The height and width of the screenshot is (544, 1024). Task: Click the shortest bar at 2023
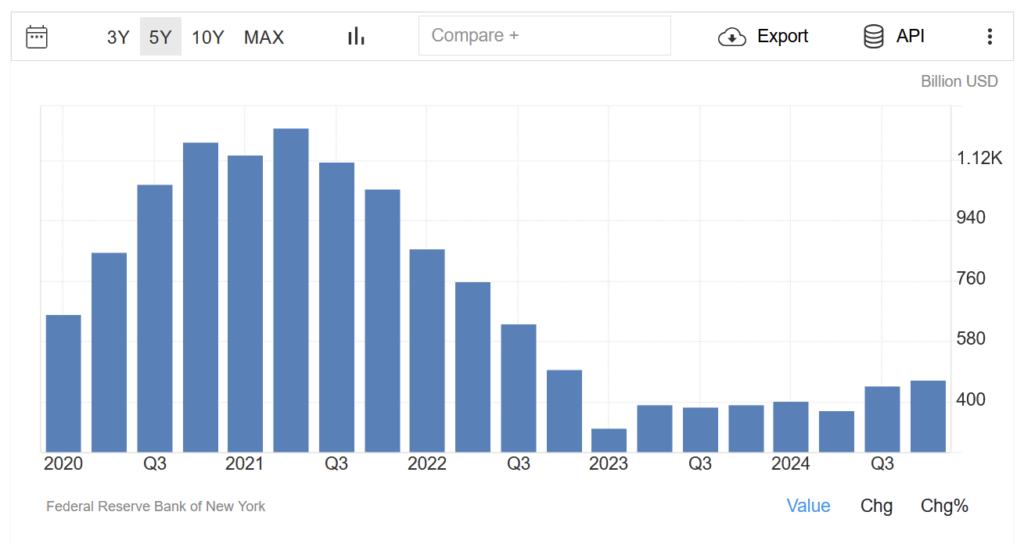point(609,440)
